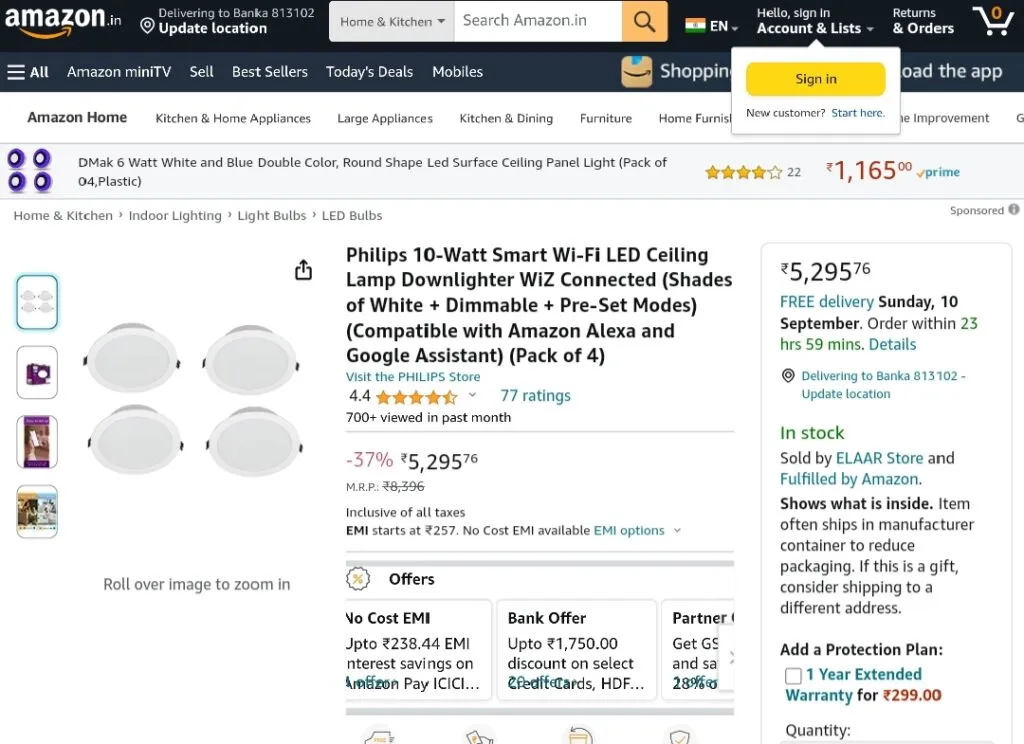
Task: Click the orange search magnifier button
Action: 644,21
